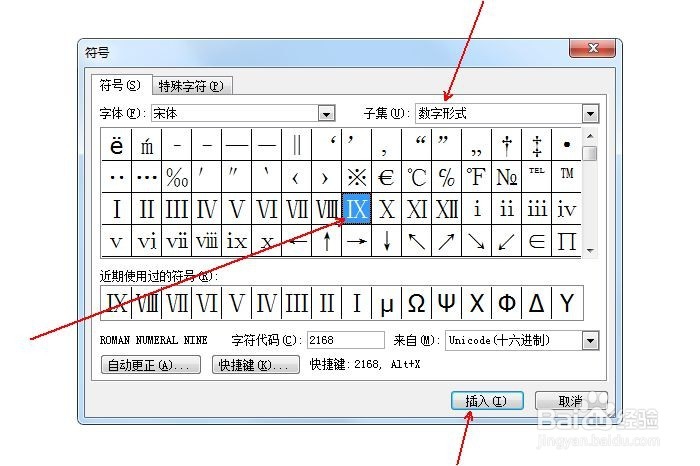The image size is (700, 466).
Task: Select lowercase Roman numeral iv in the grid
Action: (567, 209)
